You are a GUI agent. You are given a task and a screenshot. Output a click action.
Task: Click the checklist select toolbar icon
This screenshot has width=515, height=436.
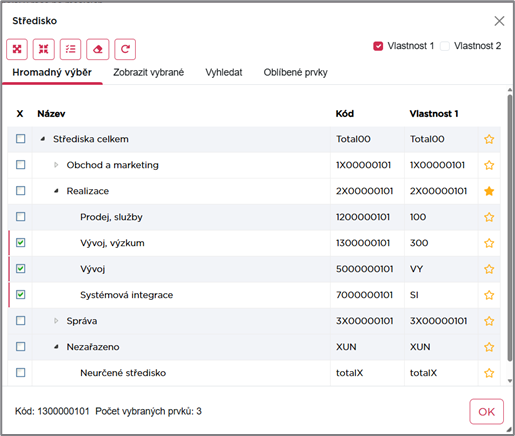(x=70, y=49)
